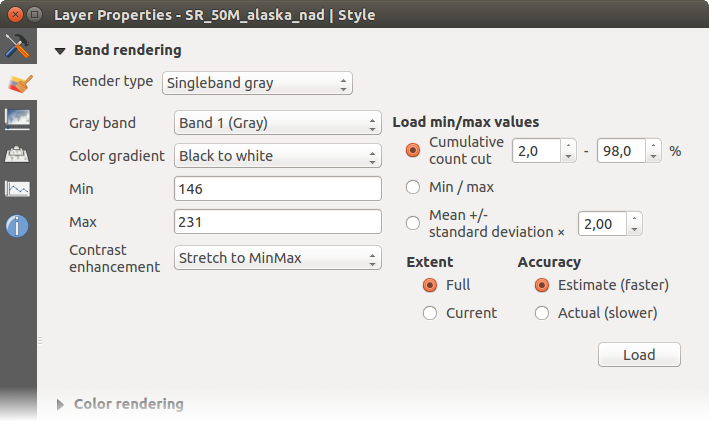Viewport: 709px width, 422px height.
Task: Select the Min / max radio button
Action: click(x=413, y=187)
